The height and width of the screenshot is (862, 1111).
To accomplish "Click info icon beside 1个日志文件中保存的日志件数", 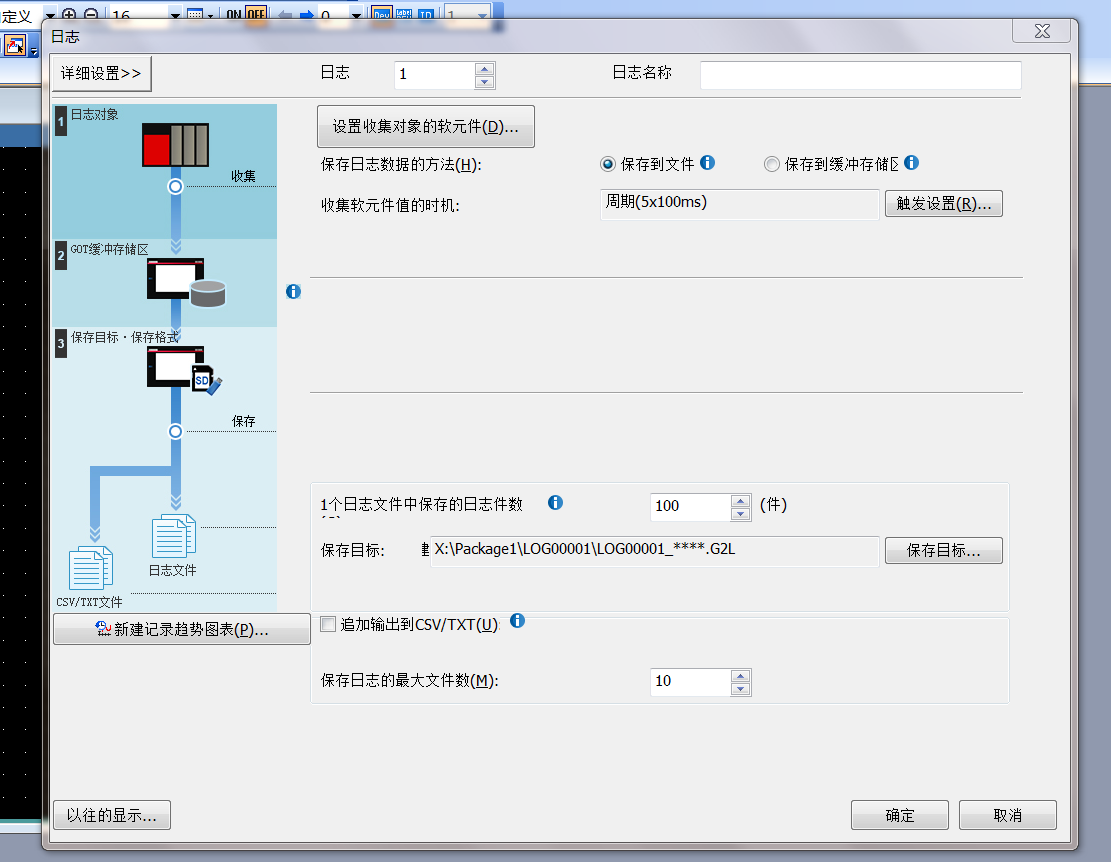I will [x=555, y=503].
